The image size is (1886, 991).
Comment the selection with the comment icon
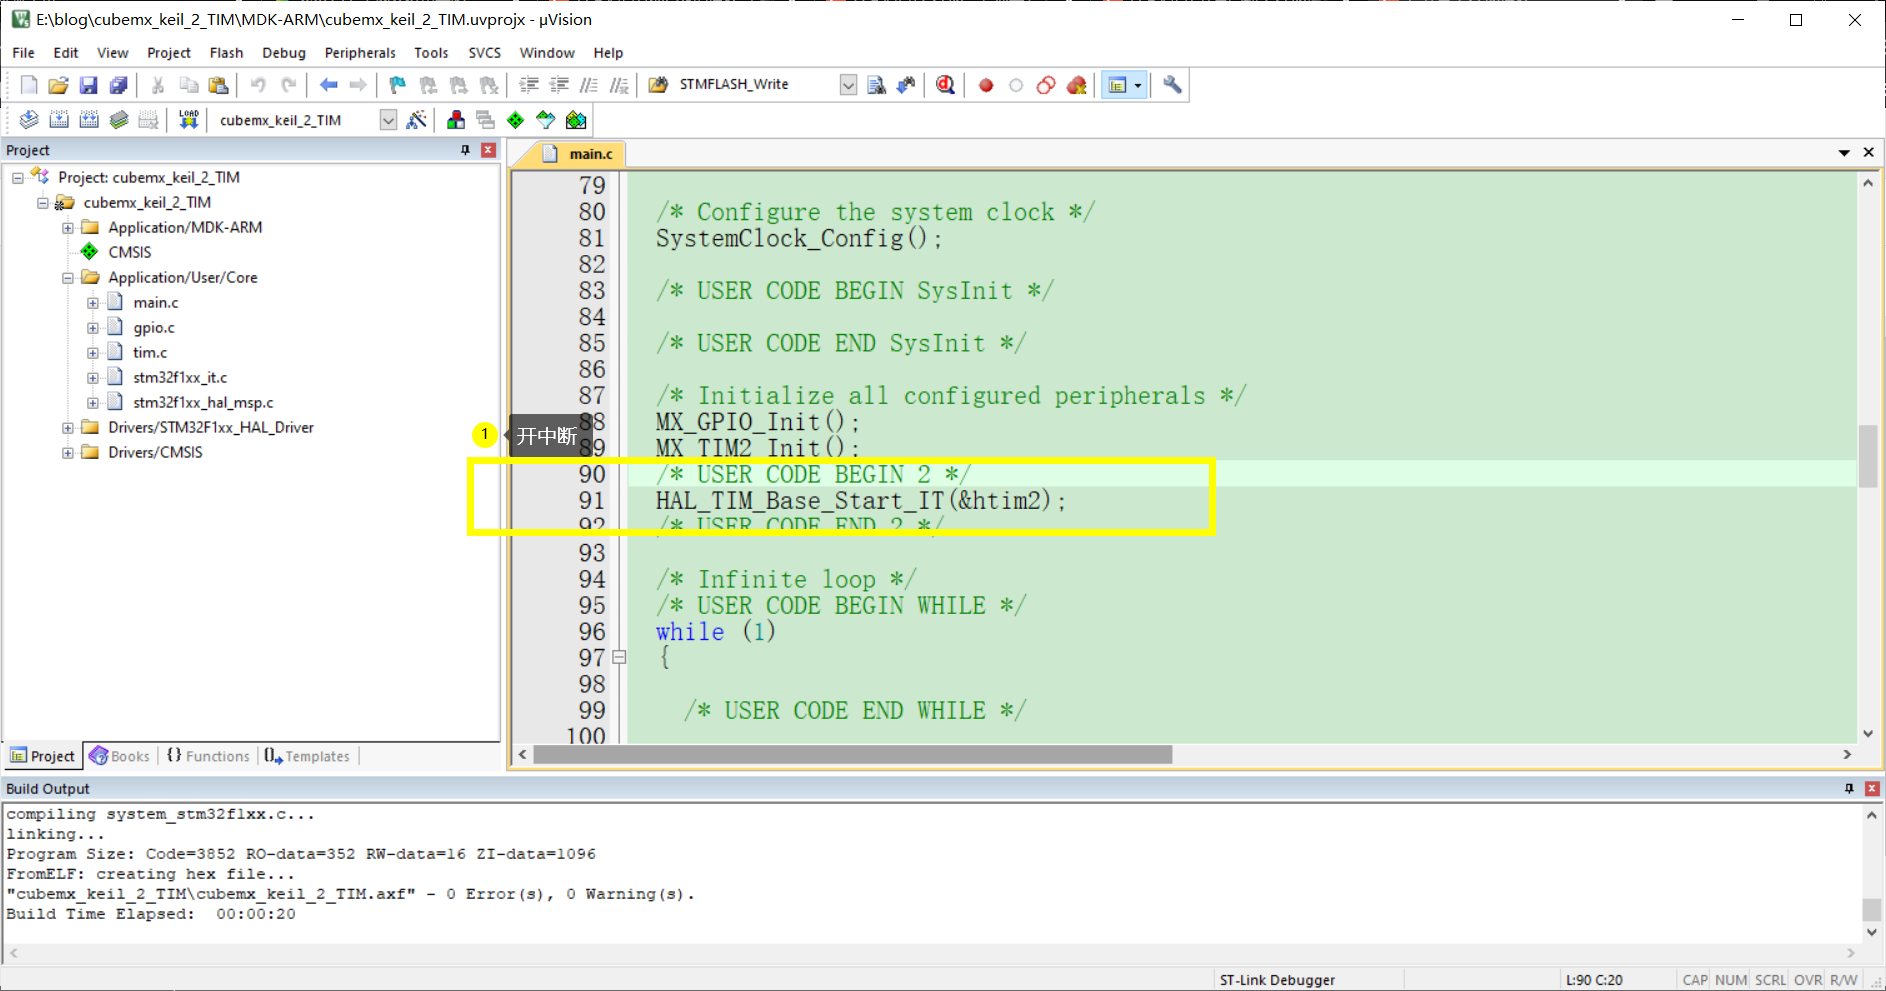[589, 85]
